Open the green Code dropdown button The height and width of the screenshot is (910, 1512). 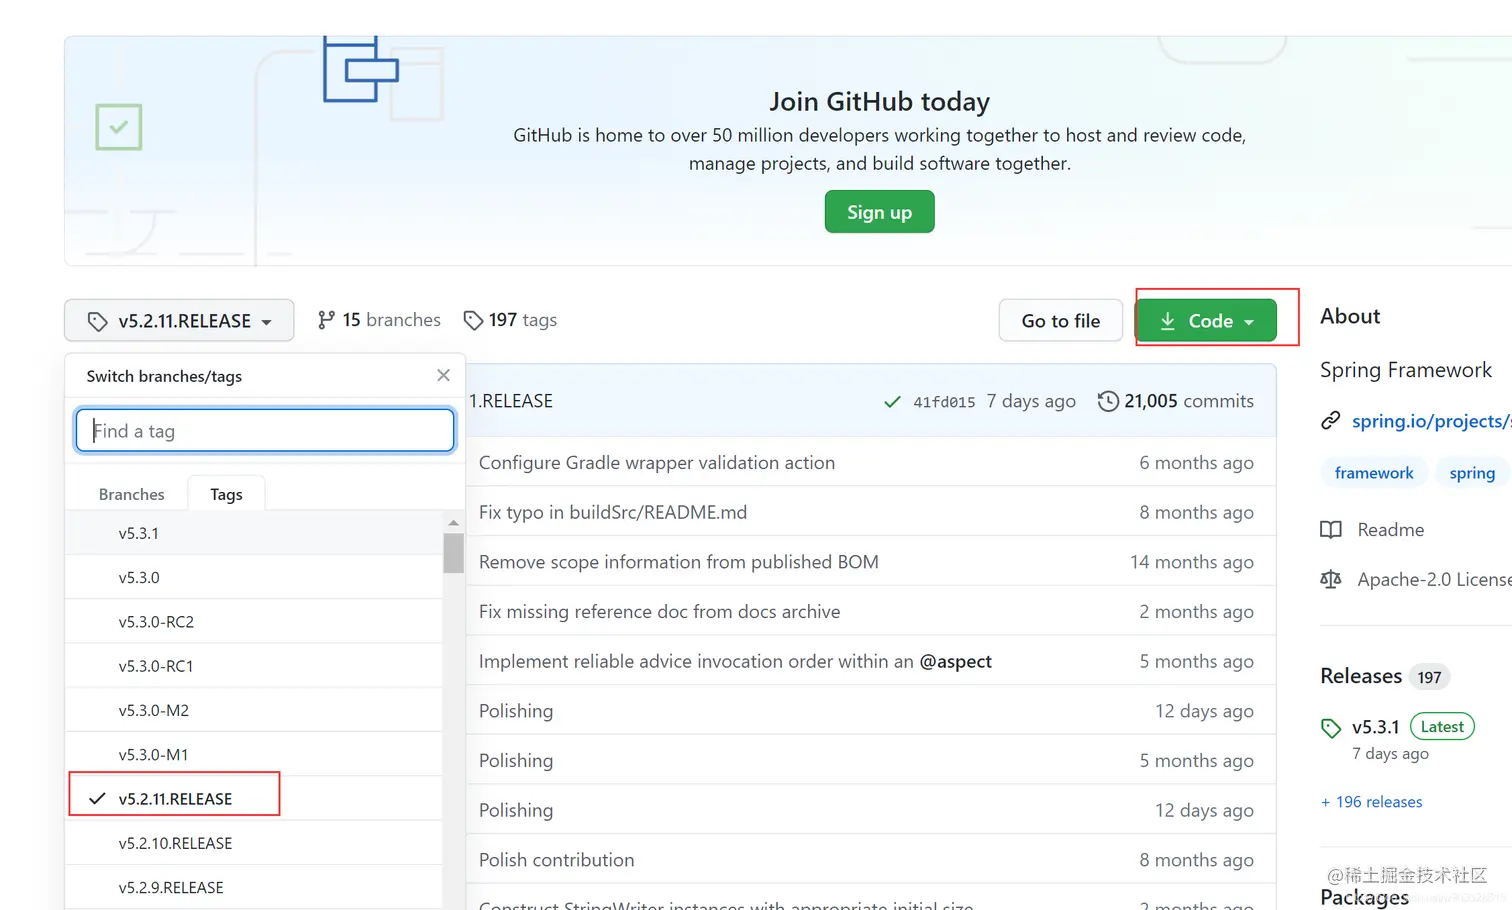[1206, 321]
